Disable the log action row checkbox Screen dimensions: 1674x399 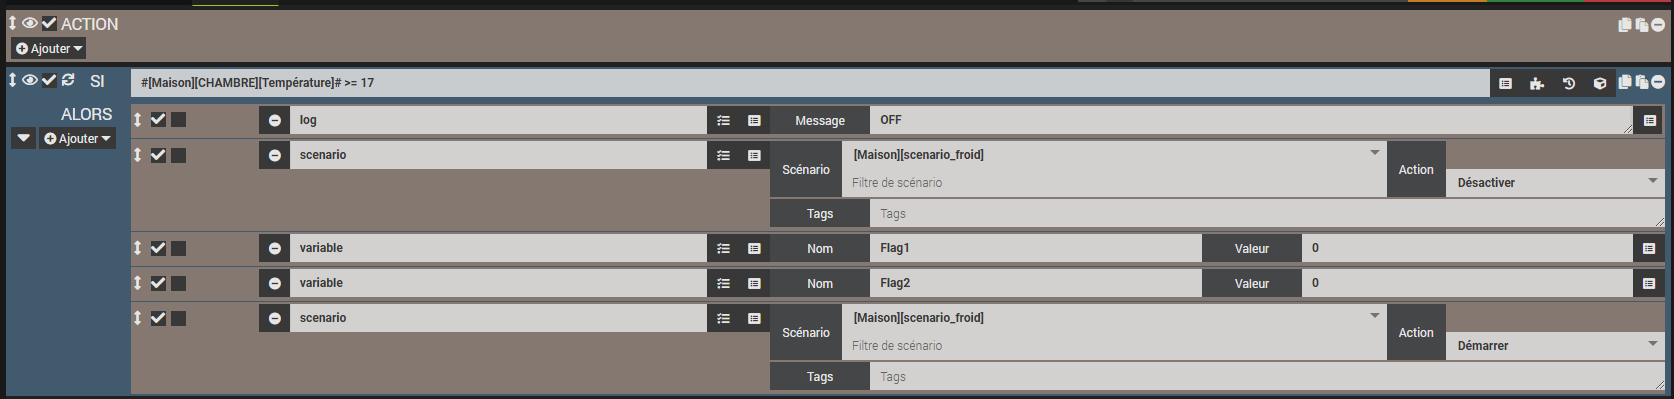(x=158, y=119)
